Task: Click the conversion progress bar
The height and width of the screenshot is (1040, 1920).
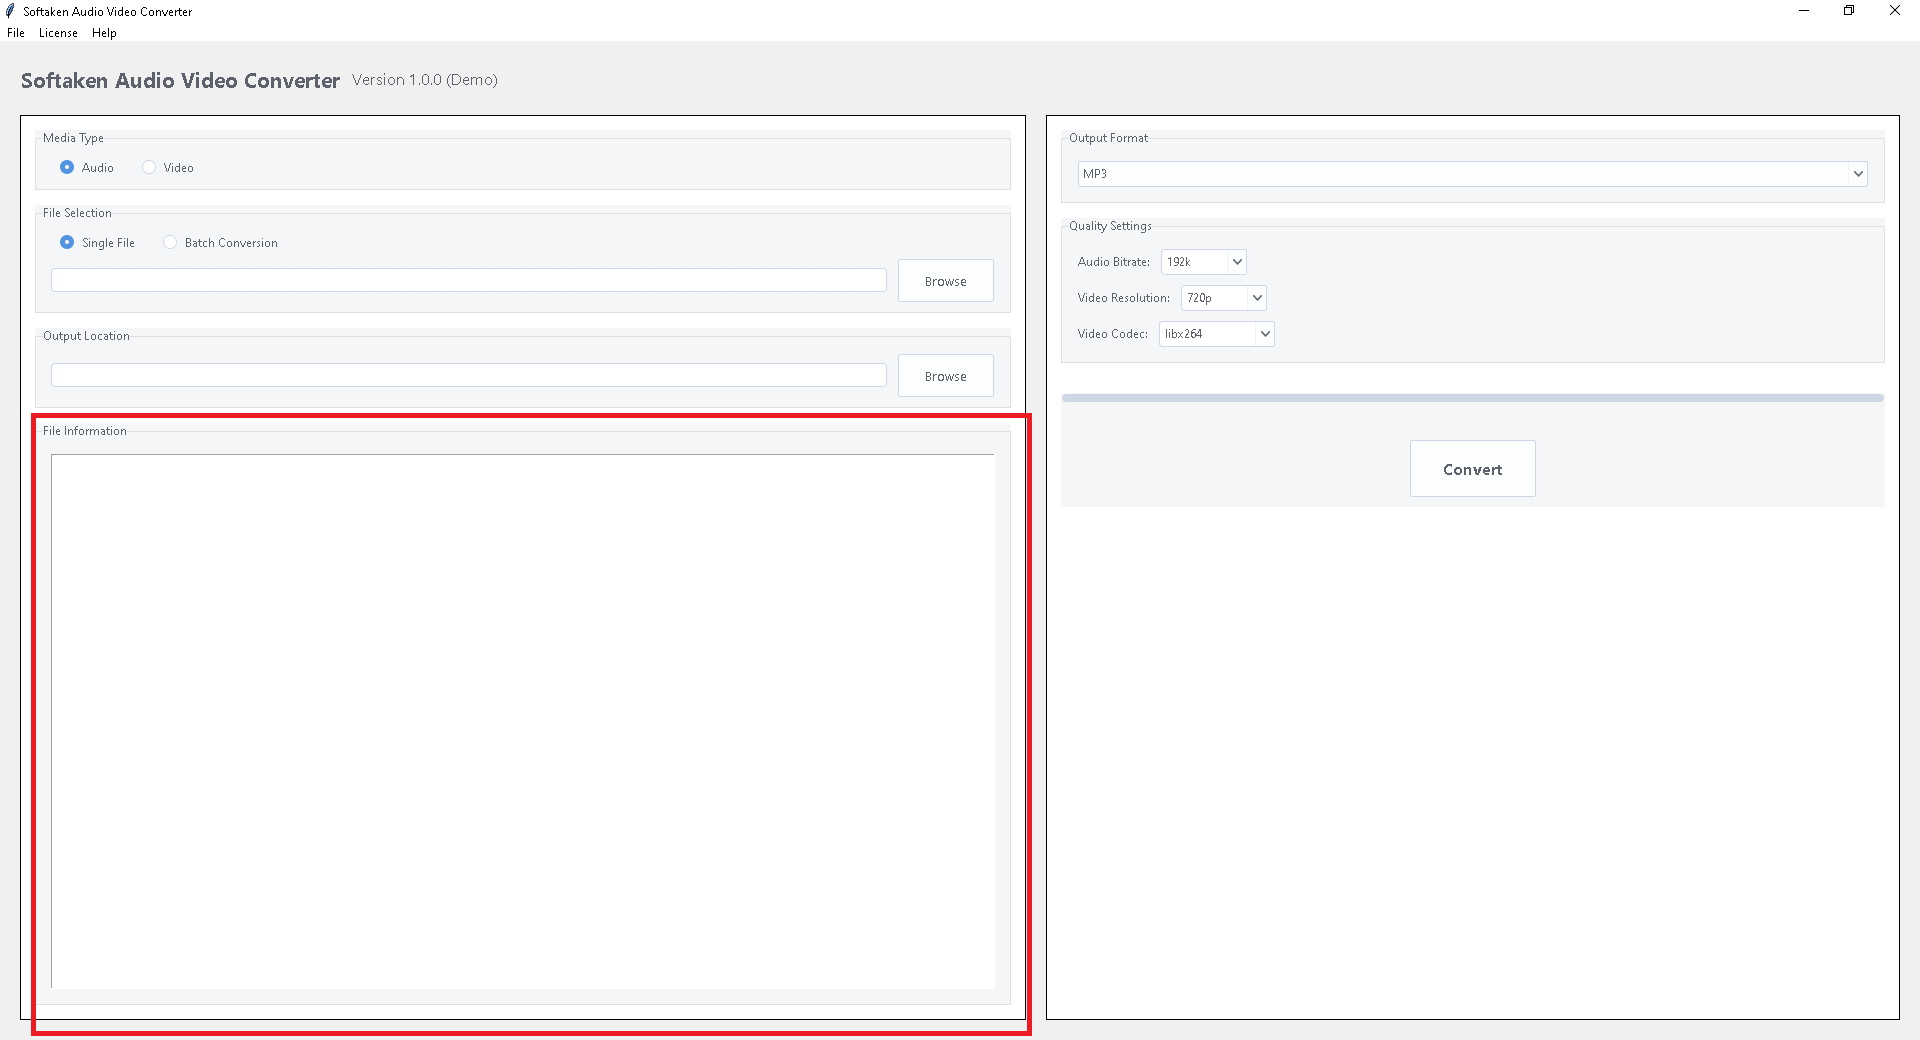Action: pyautogui.click(x=1473, y=398)
